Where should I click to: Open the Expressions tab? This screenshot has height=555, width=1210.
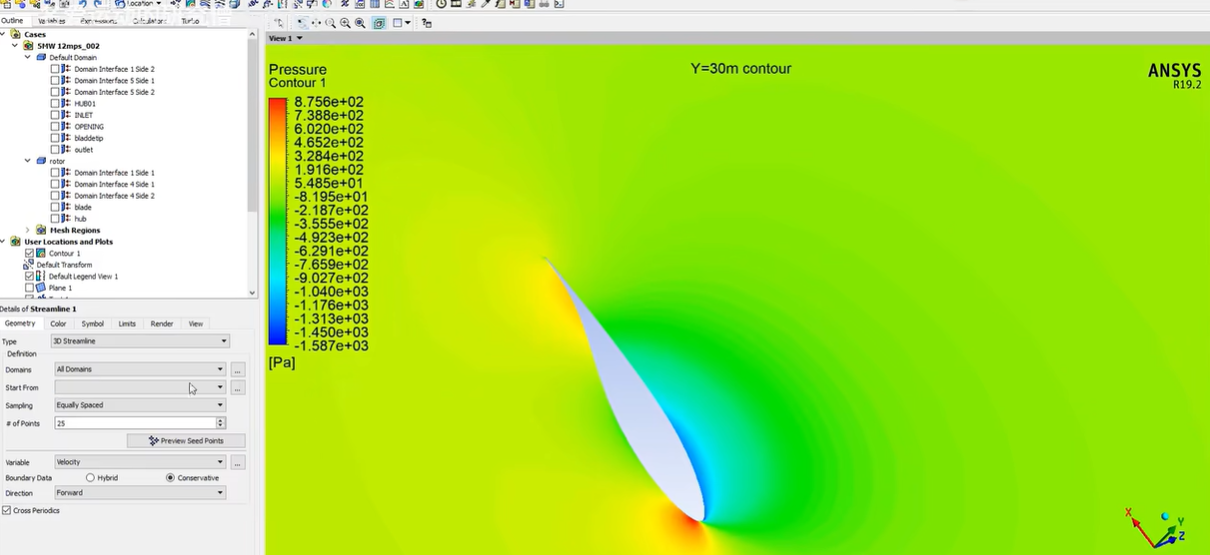tap(98, 20)
